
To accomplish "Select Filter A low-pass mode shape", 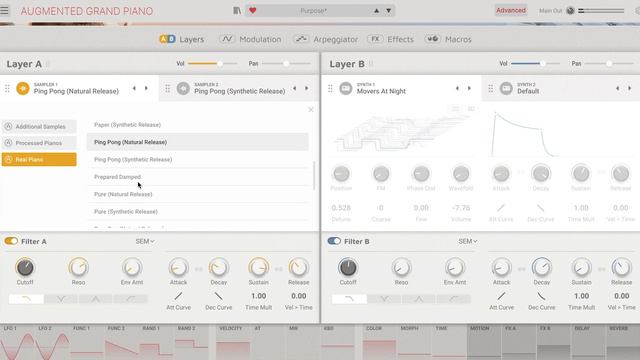I will (26, 299).
